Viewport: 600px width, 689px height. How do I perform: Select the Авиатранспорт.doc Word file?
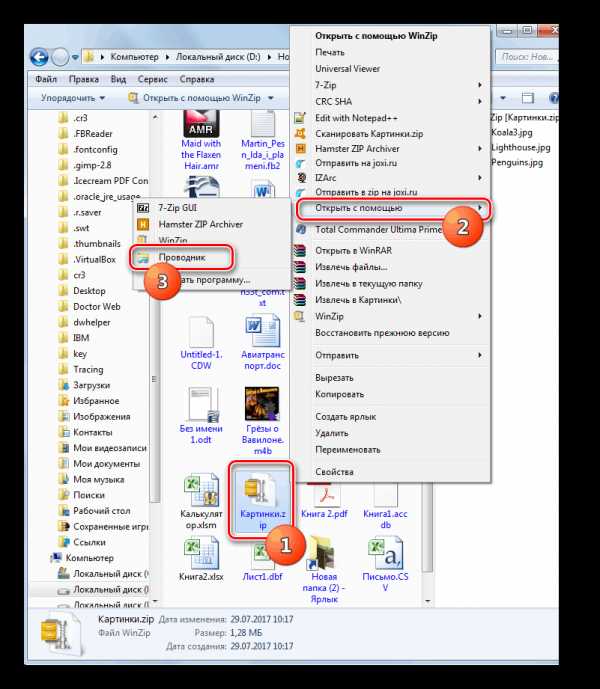(x=262, y=343)
